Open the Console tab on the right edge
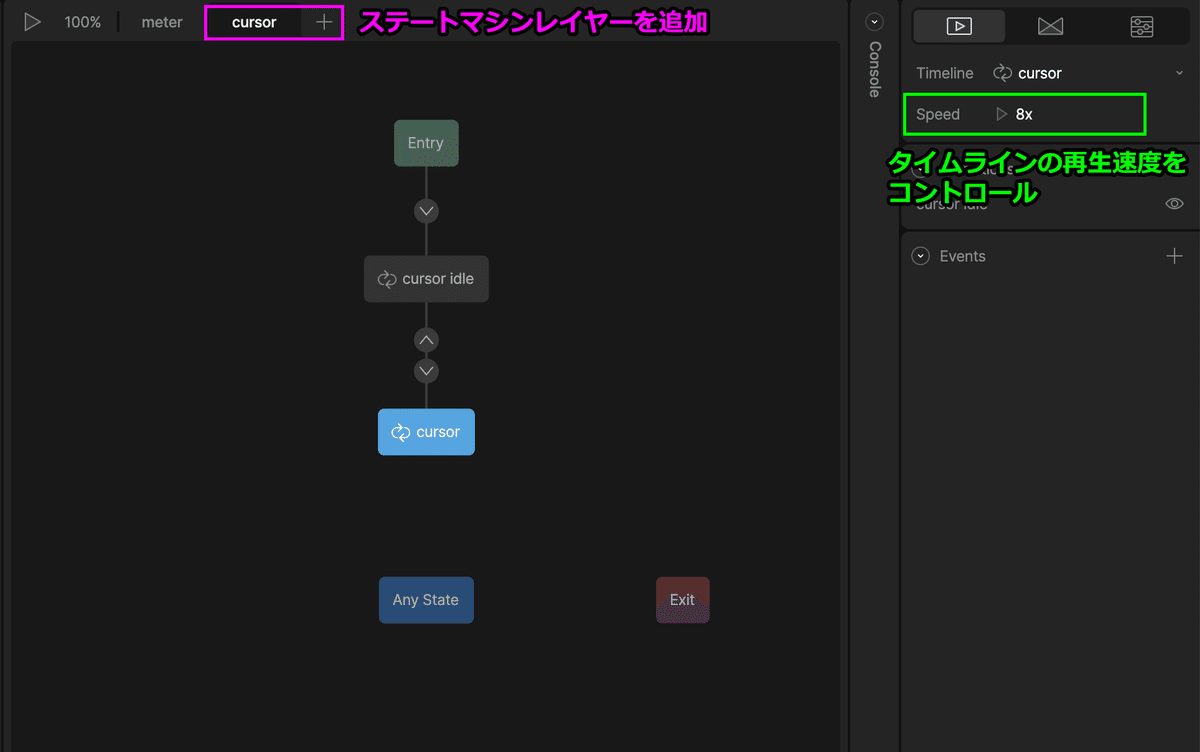This screenshot has width=1200, height=752. (x=875, y=68)
